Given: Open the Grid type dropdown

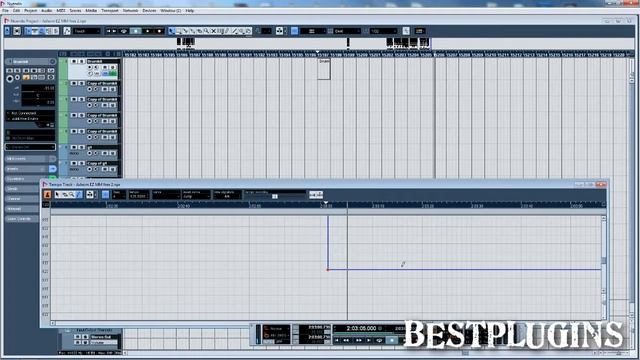Looking at the screenshot, I should point(348,31).
